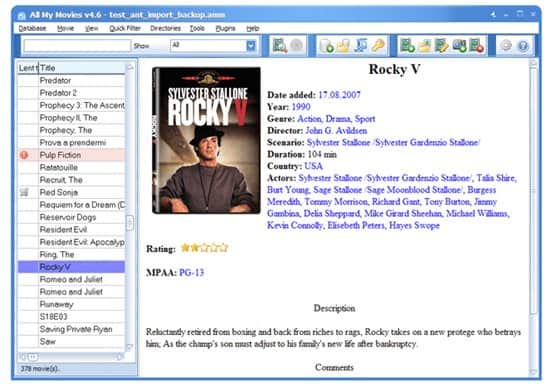Open the Plugins menu

(225, 28)
